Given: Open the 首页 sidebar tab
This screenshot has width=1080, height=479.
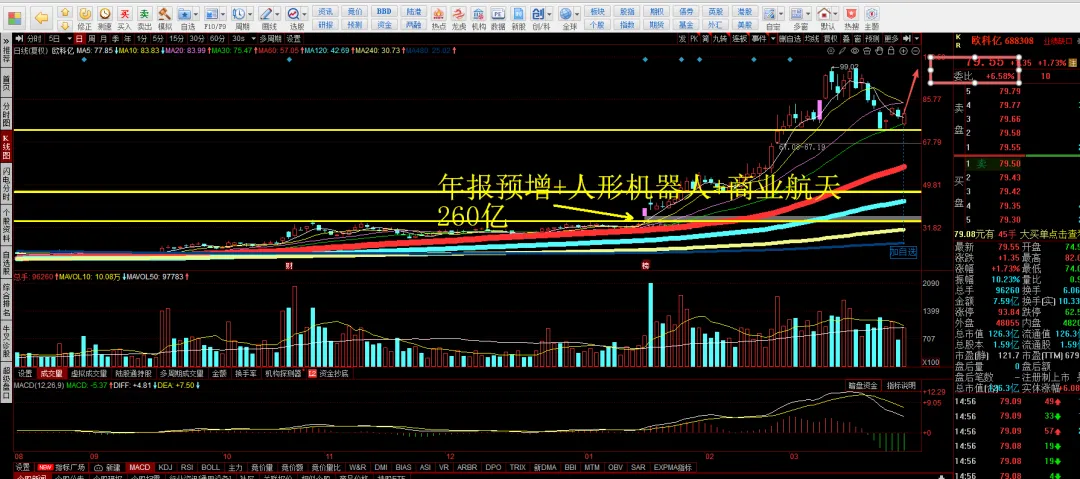Looking at the screenshot, I should (6, 83).
